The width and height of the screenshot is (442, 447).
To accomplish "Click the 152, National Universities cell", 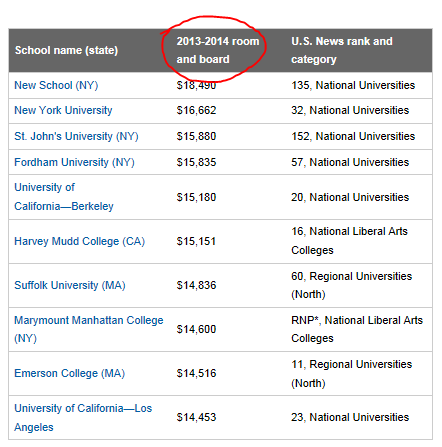I will tap(353, 136).
